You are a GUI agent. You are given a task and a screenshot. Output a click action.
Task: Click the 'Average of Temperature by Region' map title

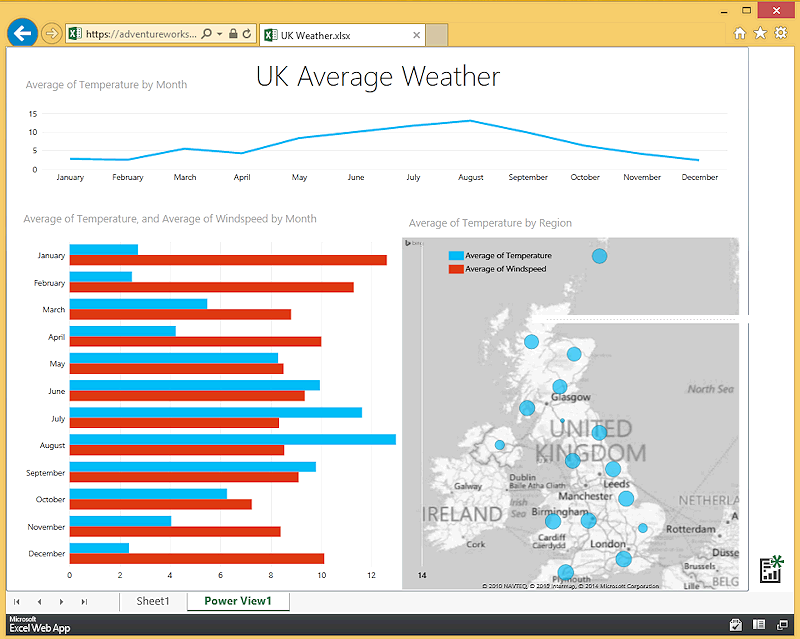(x=490, y=223)
